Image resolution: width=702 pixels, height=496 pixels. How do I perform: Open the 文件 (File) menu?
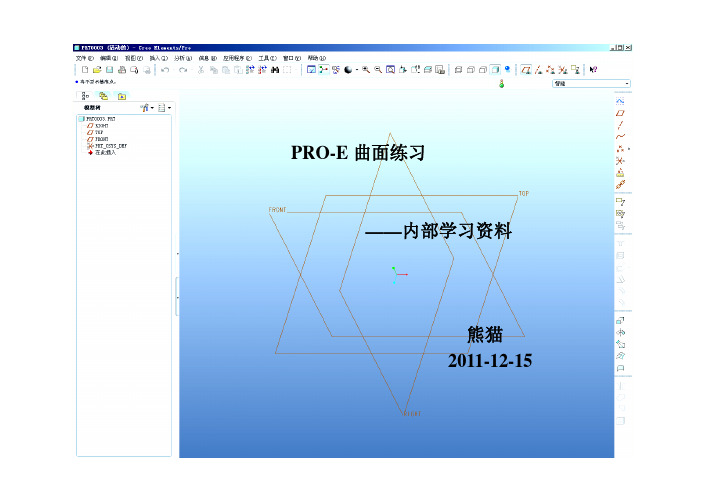coord(85,58)
